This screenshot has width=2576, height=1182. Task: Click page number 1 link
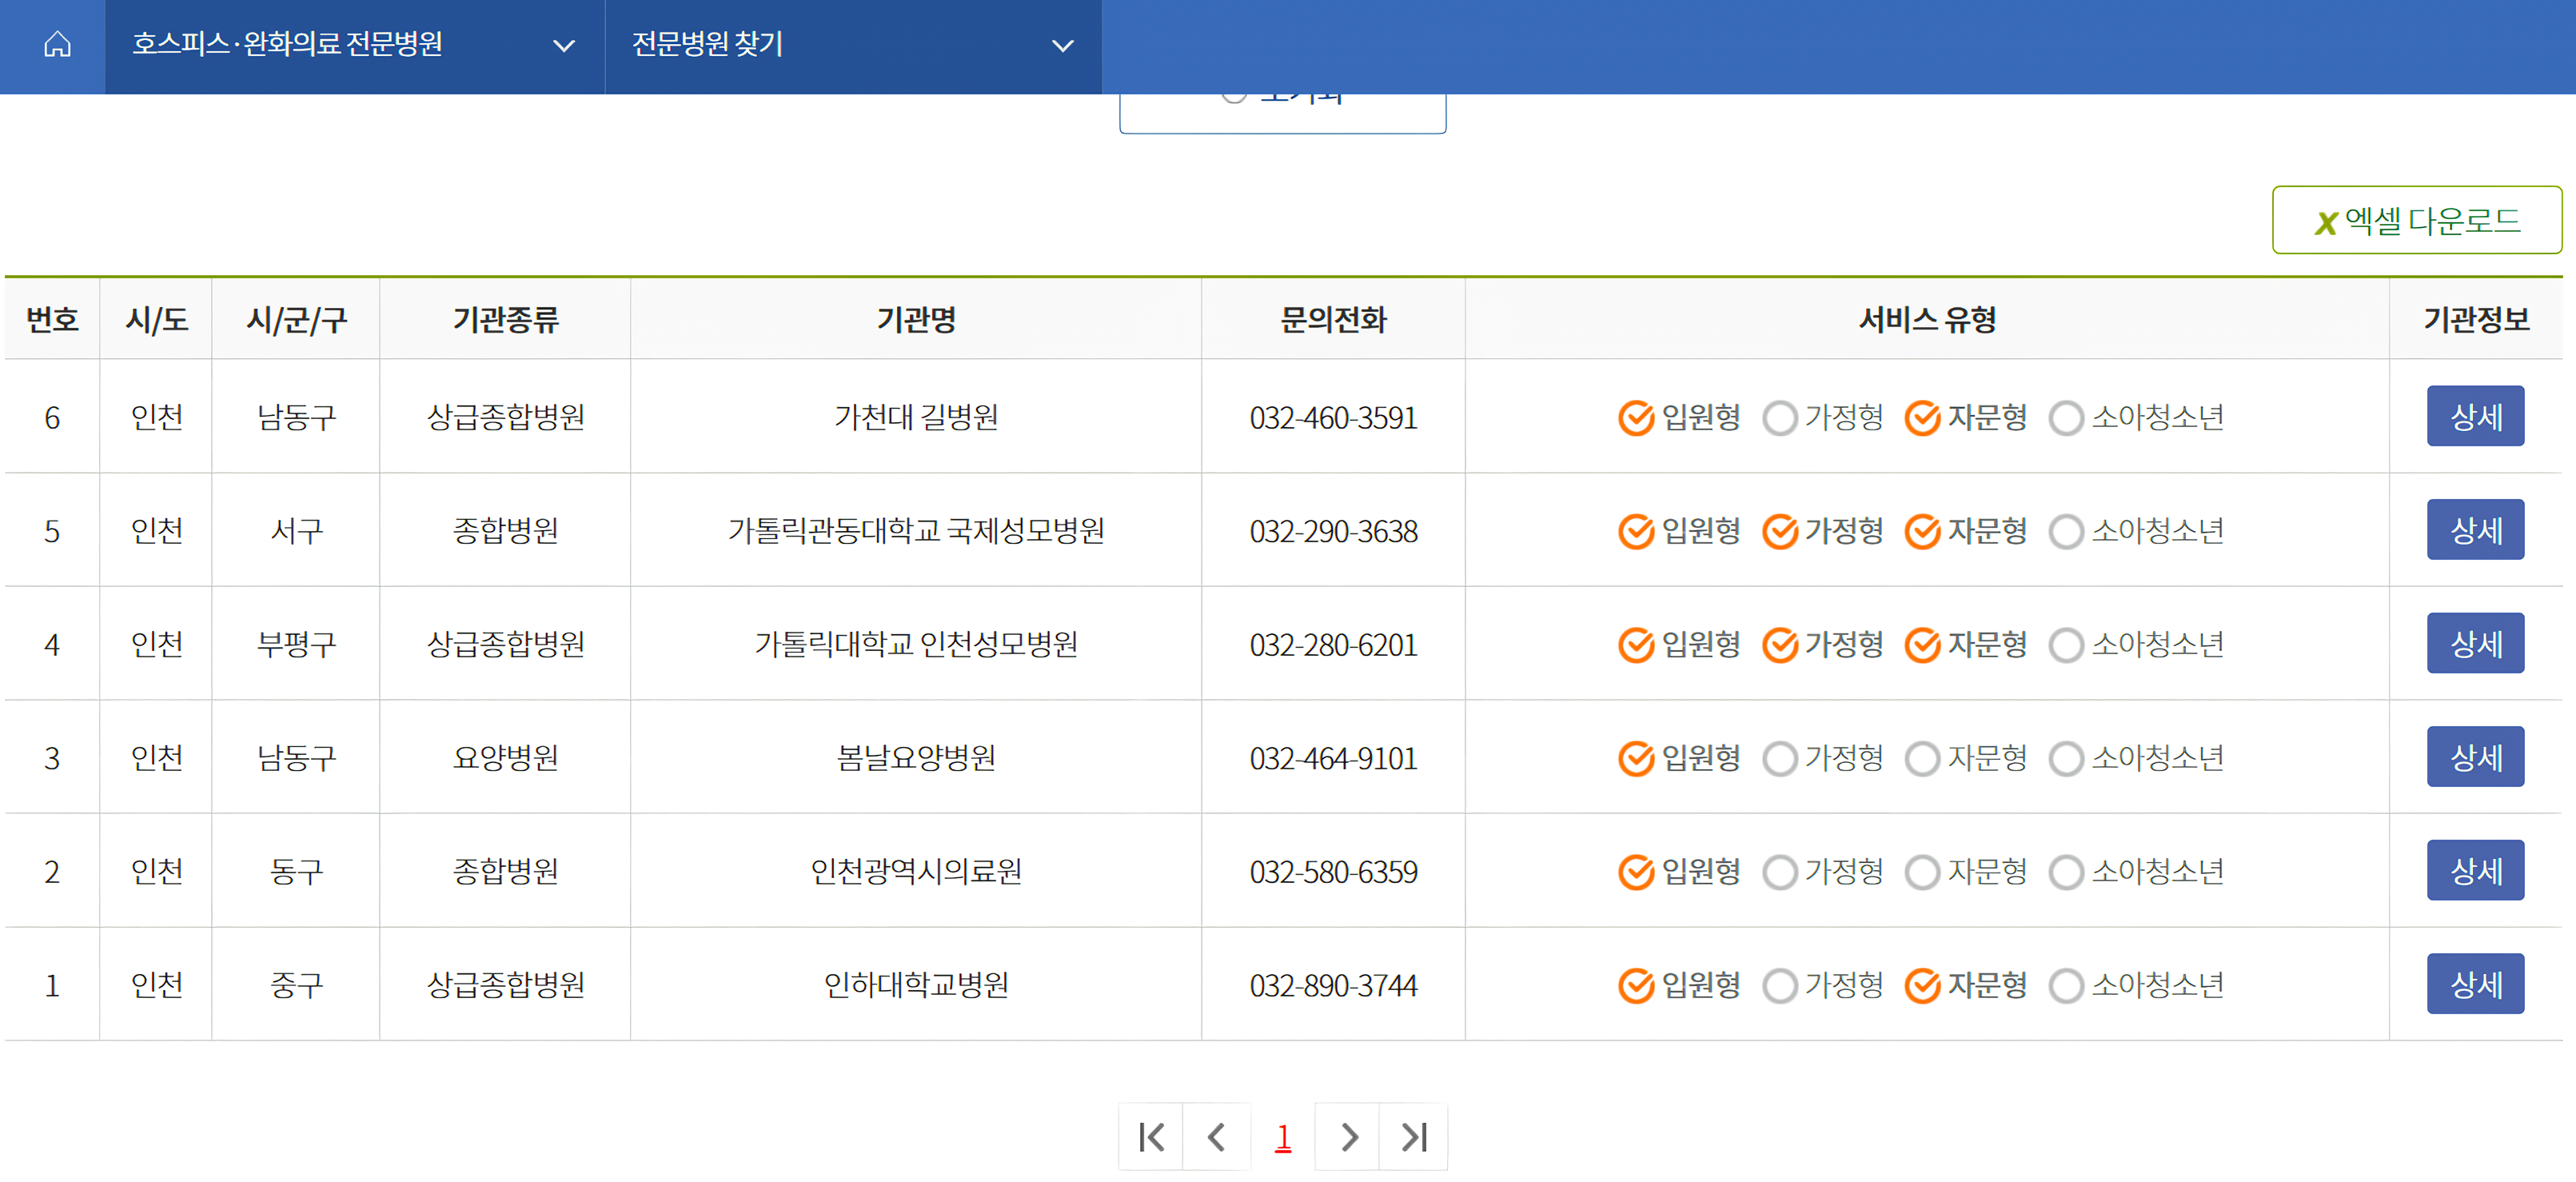click(x=1282, y=1137)
